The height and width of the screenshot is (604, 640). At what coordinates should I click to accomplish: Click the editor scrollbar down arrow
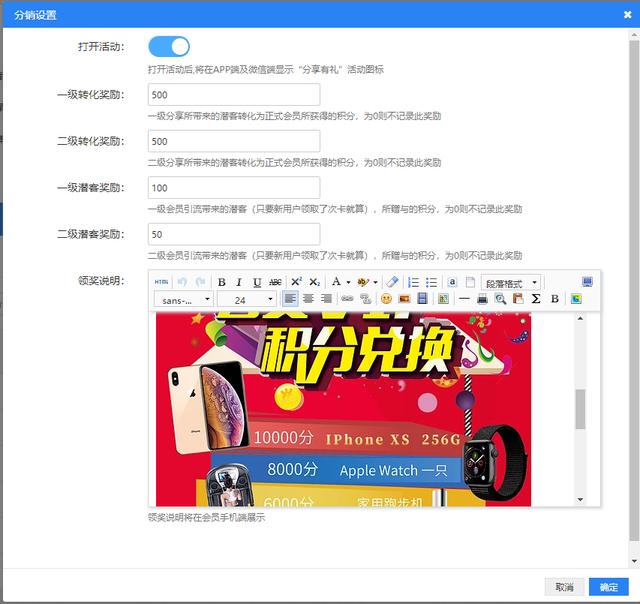click(x=580, y=500)
